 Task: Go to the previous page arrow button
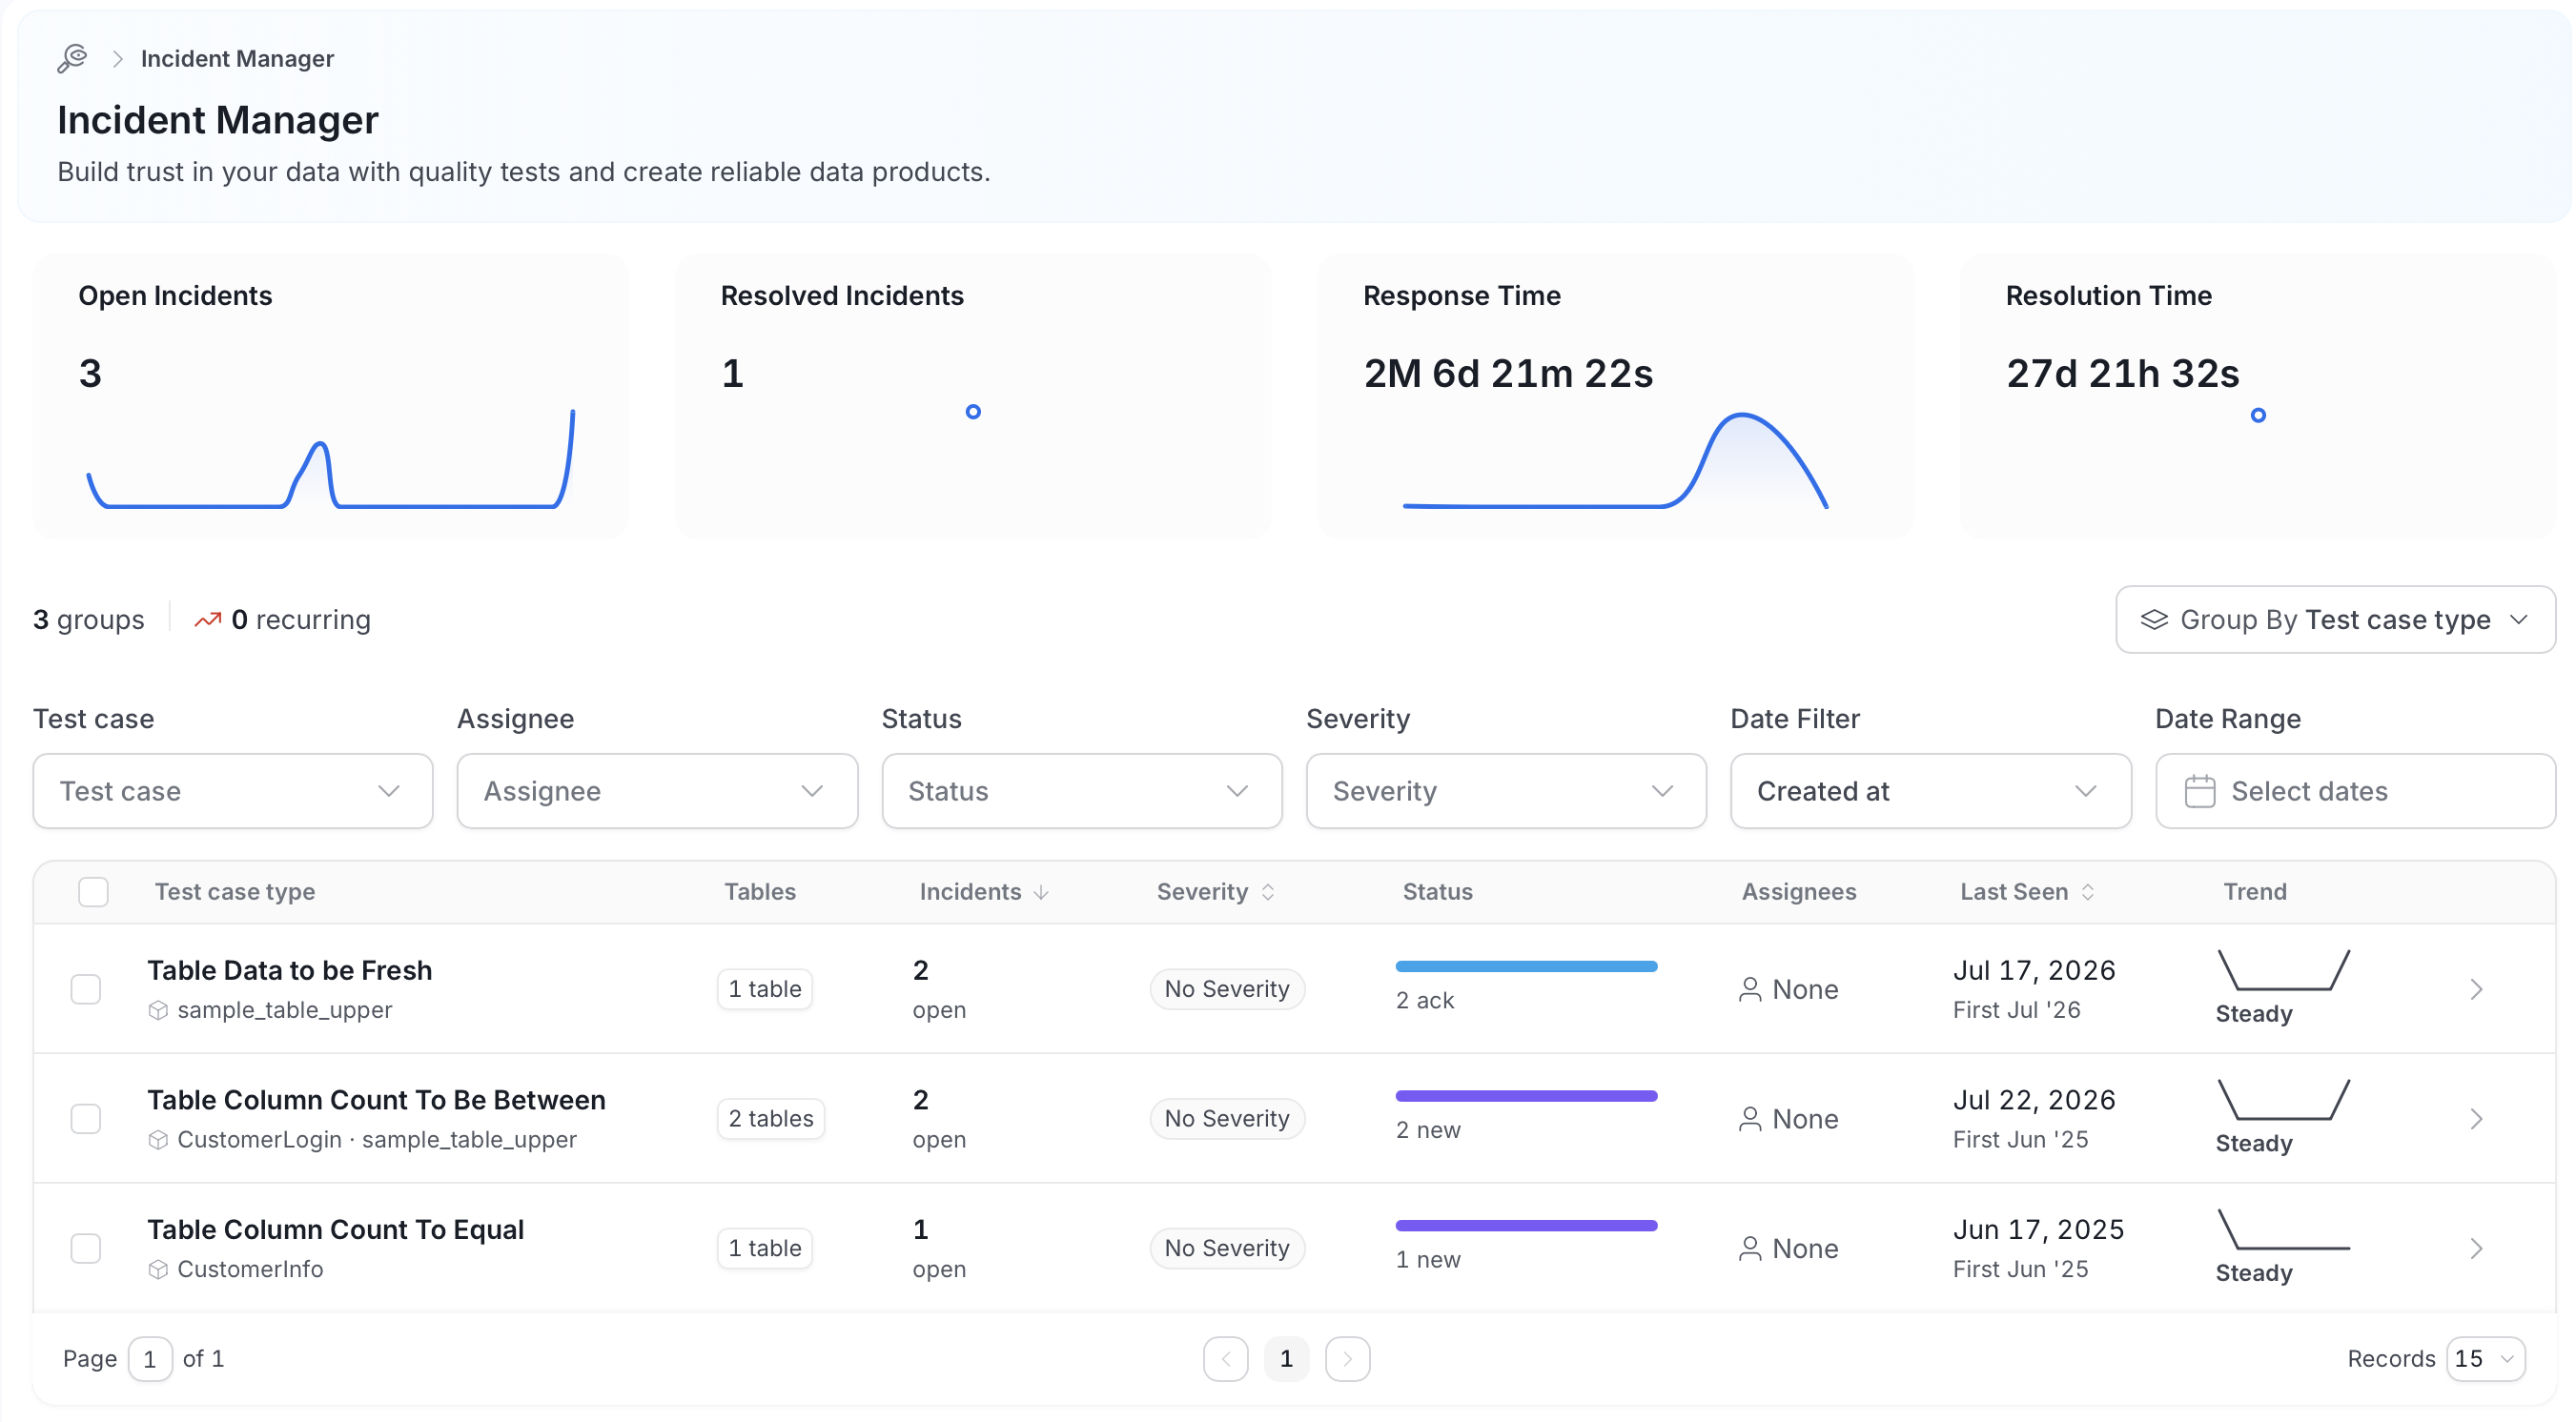pyautogui.click(x=1226, y=1359)
